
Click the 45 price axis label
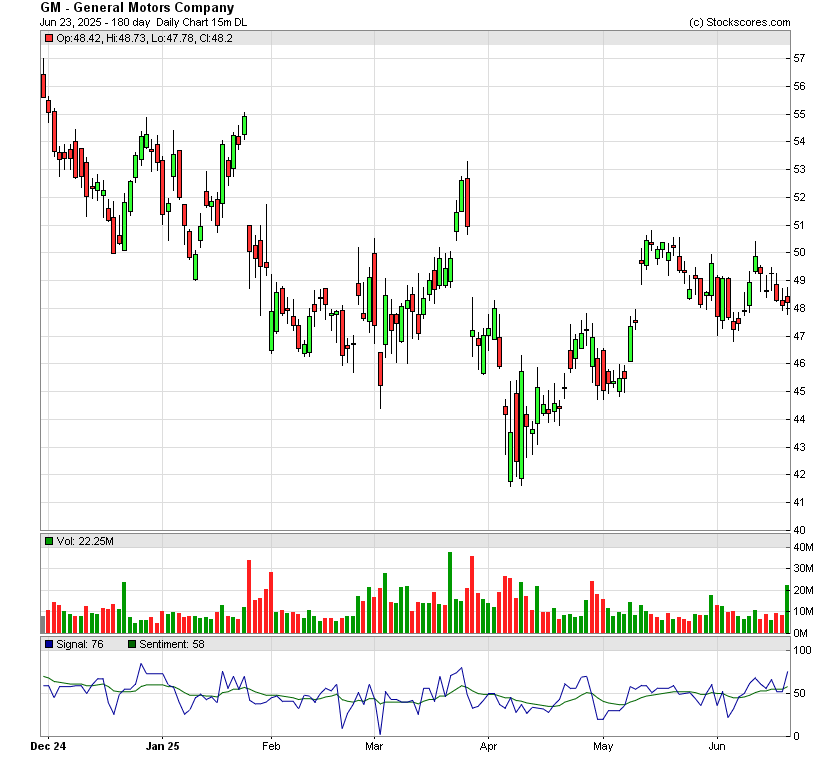(x=799, y=391)
